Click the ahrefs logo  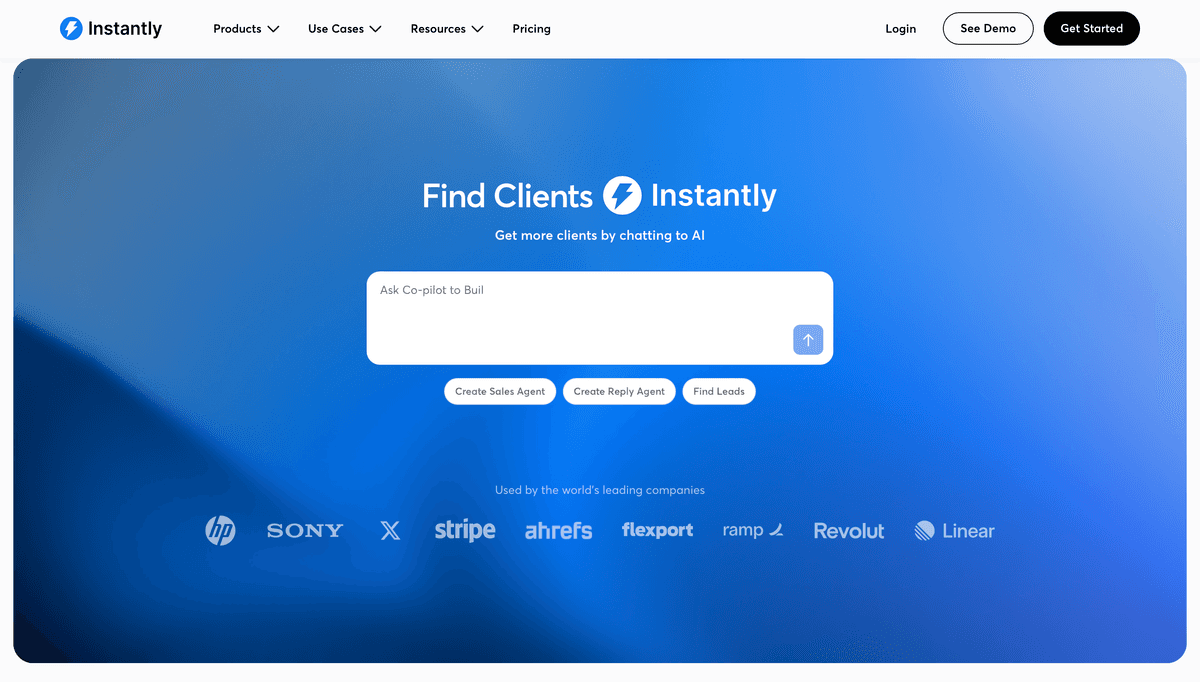[x=558, y=530]
